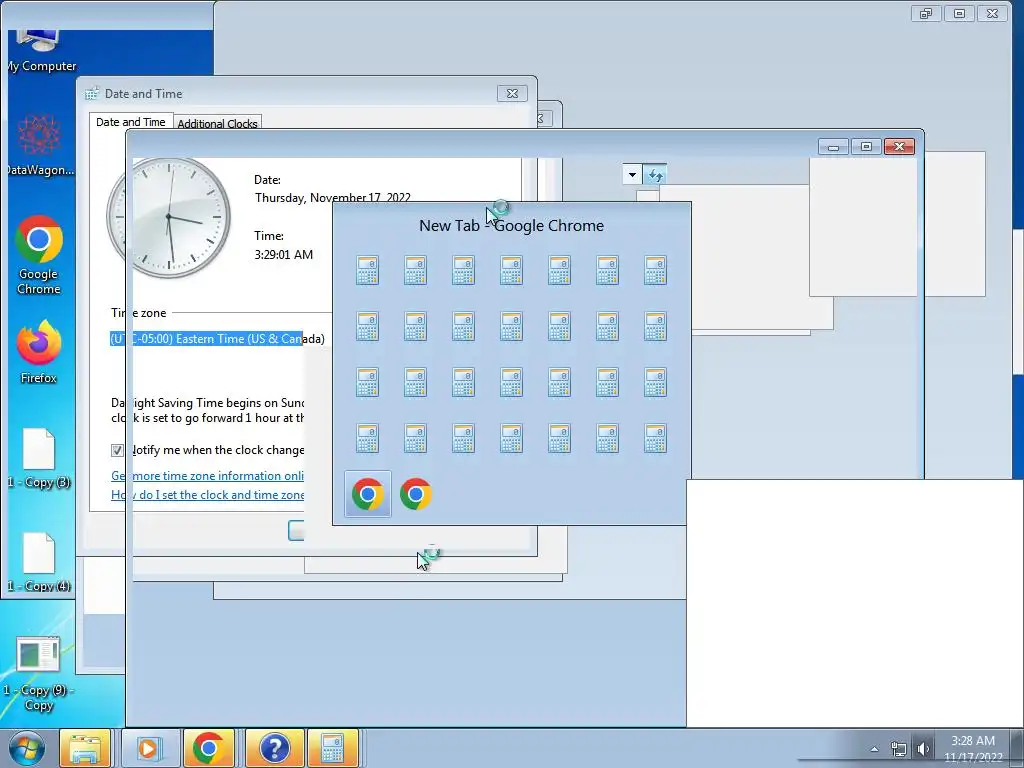The image size is (1024, 768).
Task: Show hidden icons with the tray arrow
Action: click(874, 749)
